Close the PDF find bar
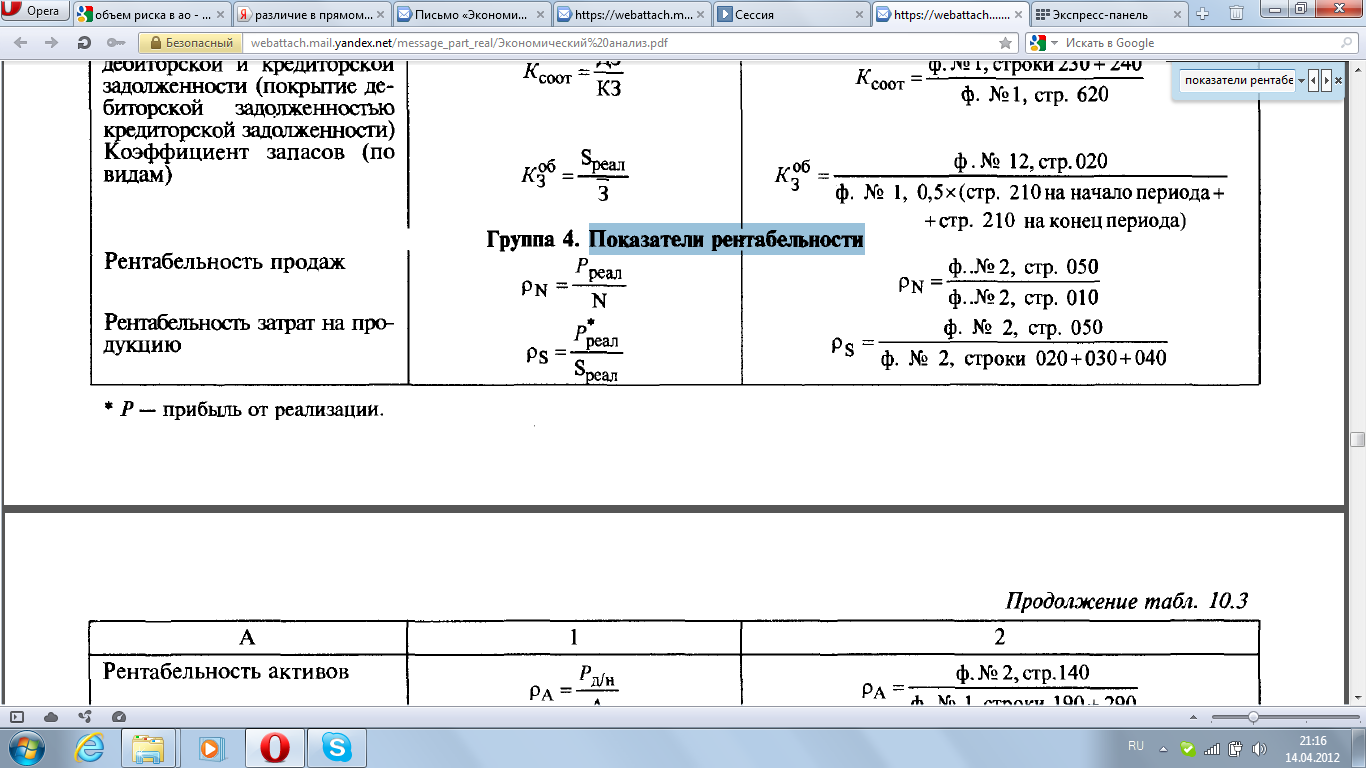The height and width of the screenshot is (768, 1366). coord(1339,80)
